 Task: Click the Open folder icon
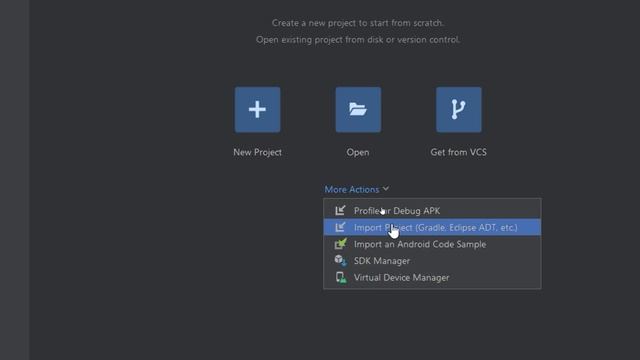pyautogui.click(x=358, y=109)
